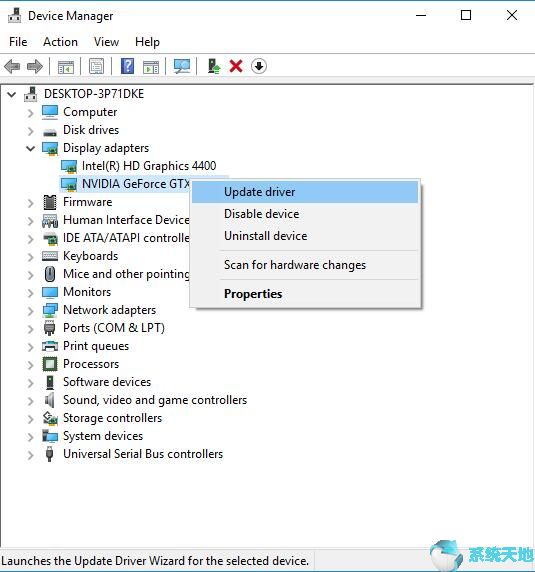Image resolution: width=535 pixels, height=572 pixels.
Task: Collapse the Display adapters category arrow
Action: tap(31, 148)
